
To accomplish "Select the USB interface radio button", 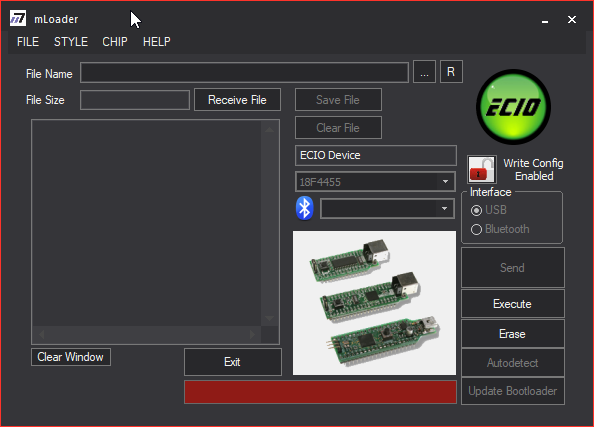I will coord(476,210).
